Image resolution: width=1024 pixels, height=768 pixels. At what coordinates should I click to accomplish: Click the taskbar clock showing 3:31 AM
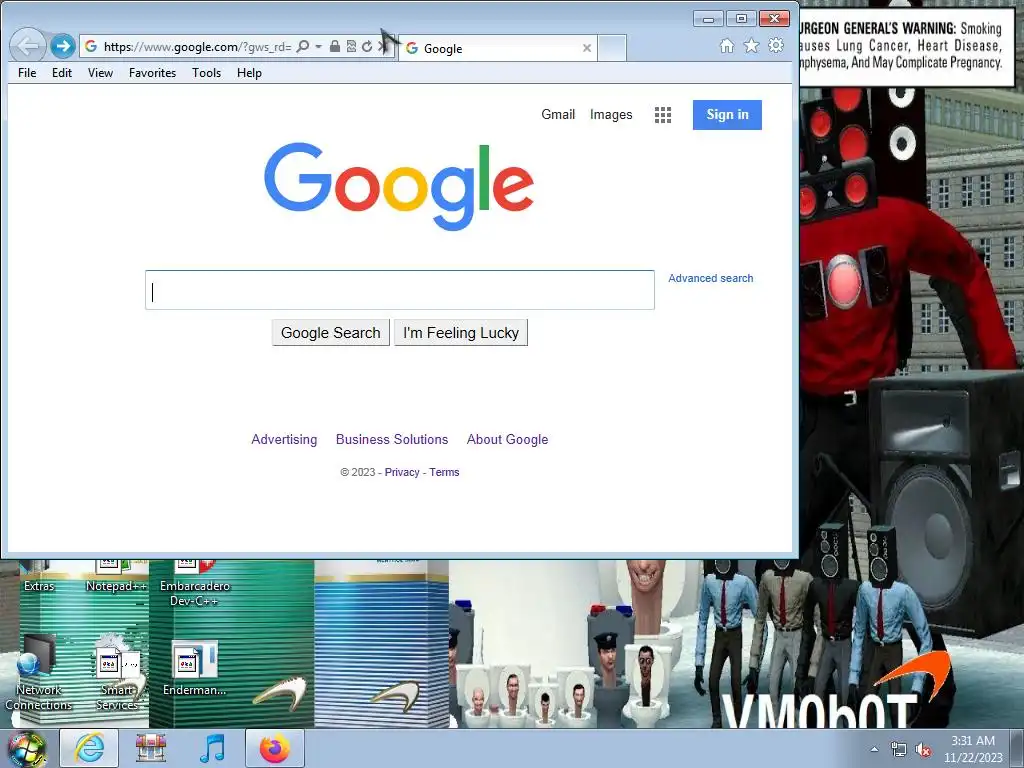pyautogui.click(x=972, y=749)
